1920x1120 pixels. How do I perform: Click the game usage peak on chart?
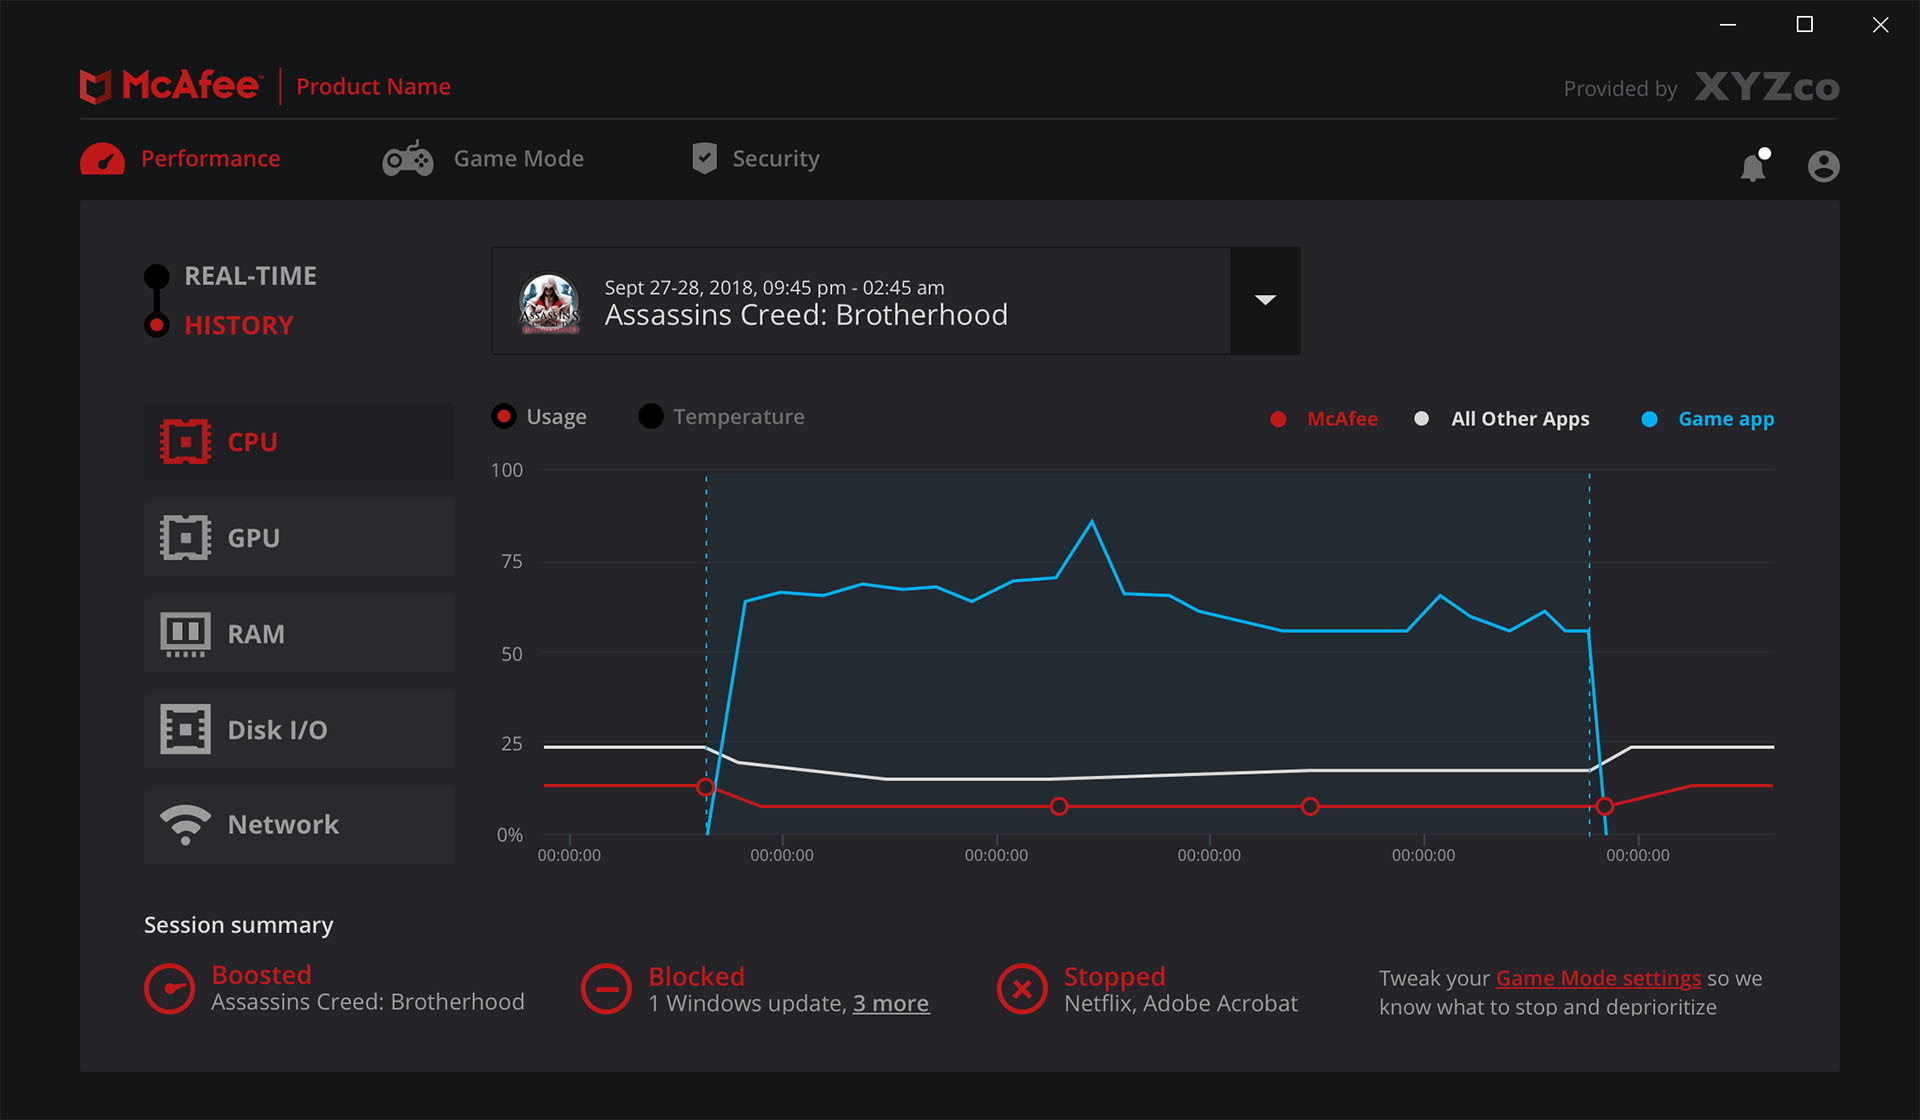[x=1091, y=521]
